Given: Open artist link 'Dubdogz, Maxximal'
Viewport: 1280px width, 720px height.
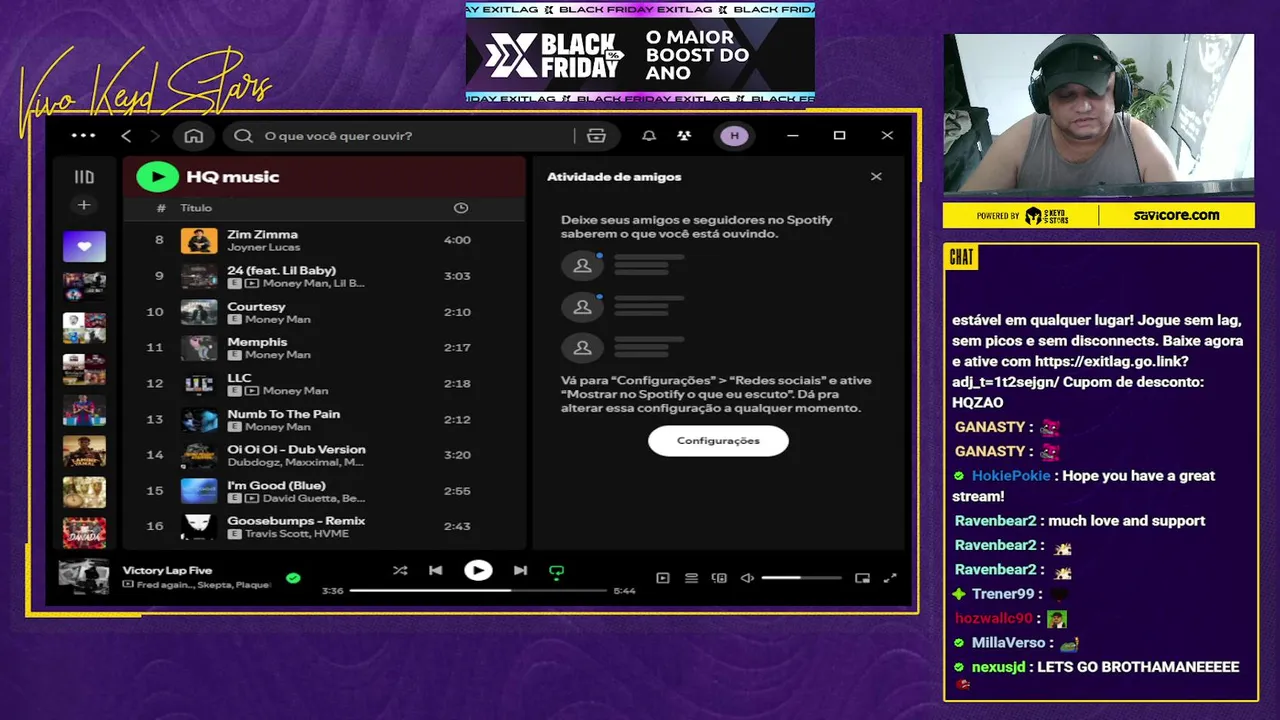Looking at the screenshot, I should pos(296,462).
